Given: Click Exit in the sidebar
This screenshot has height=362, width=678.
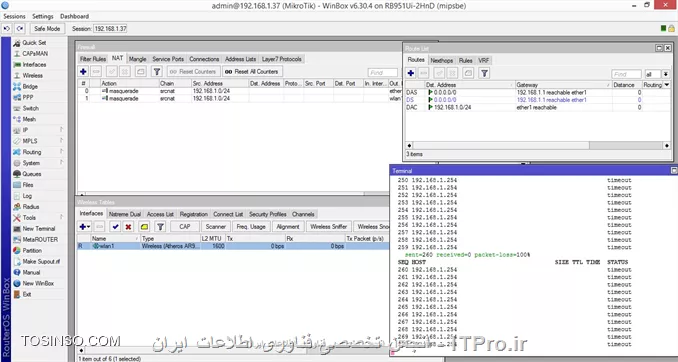Looking at the screenshot, I should point(27,294).
